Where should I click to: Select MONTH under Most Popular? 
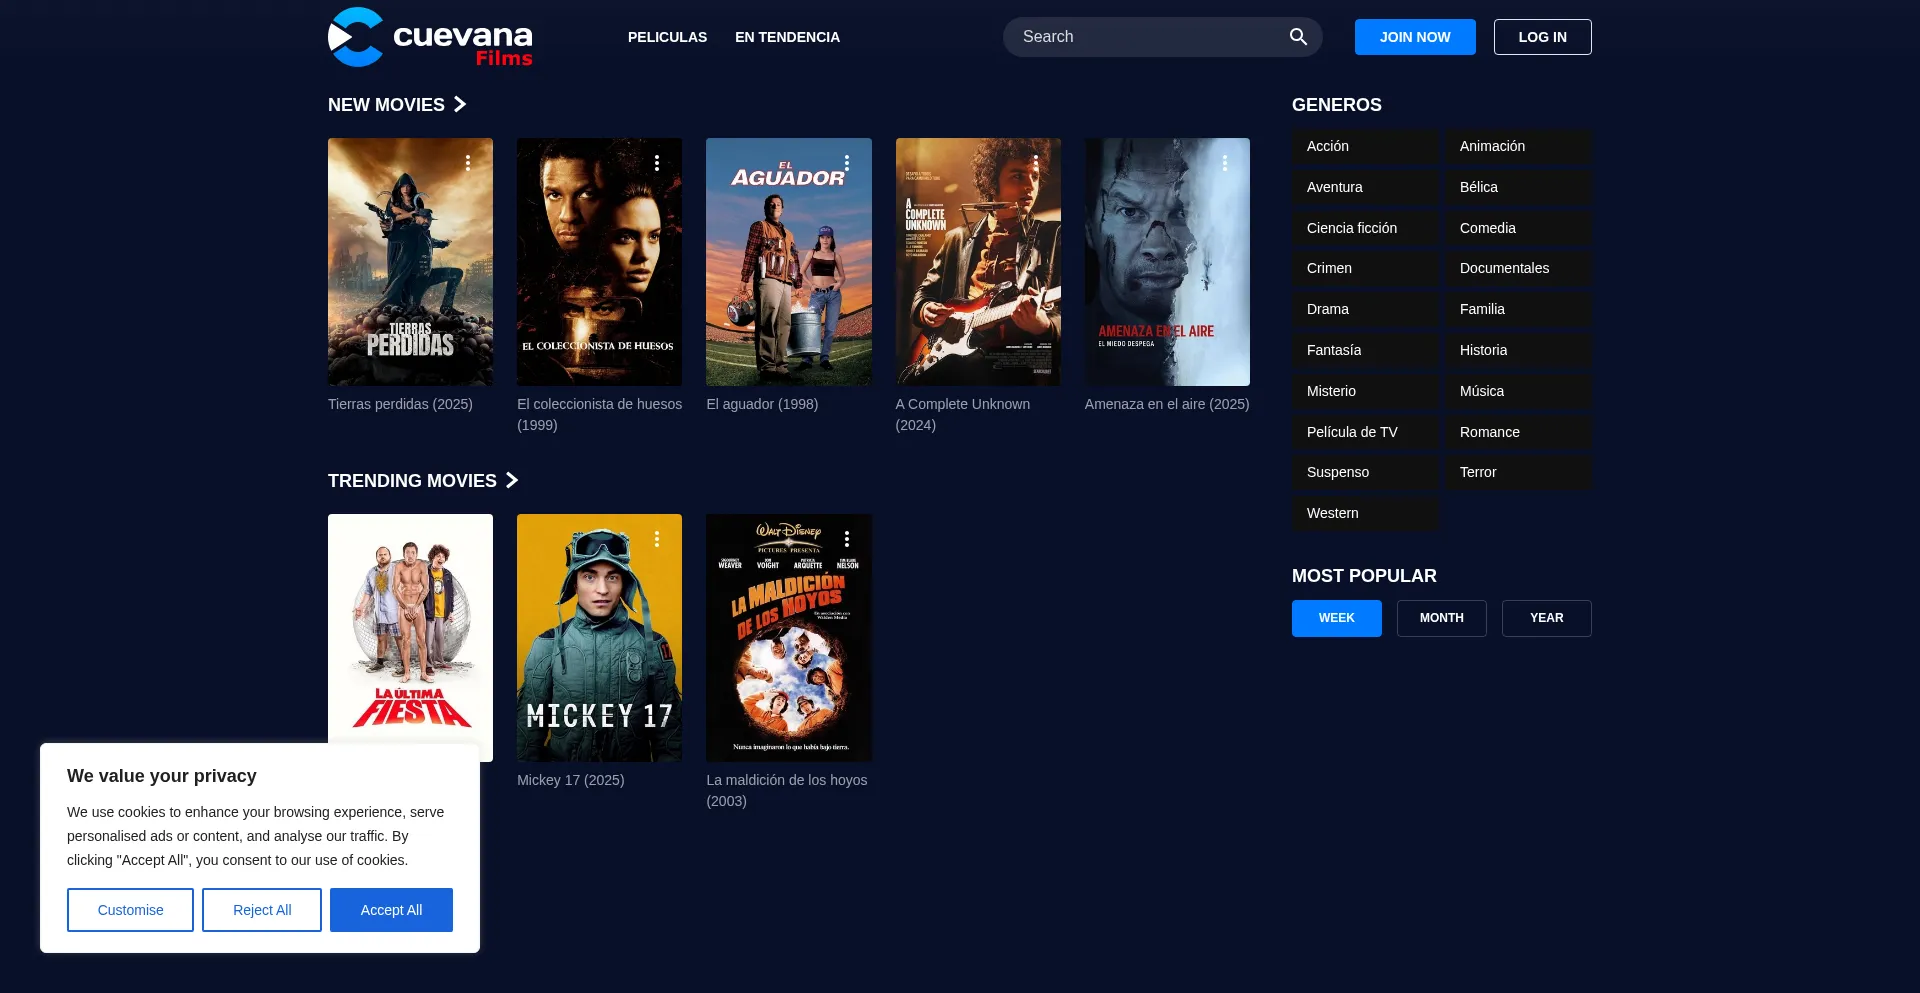pos(1442,618)
